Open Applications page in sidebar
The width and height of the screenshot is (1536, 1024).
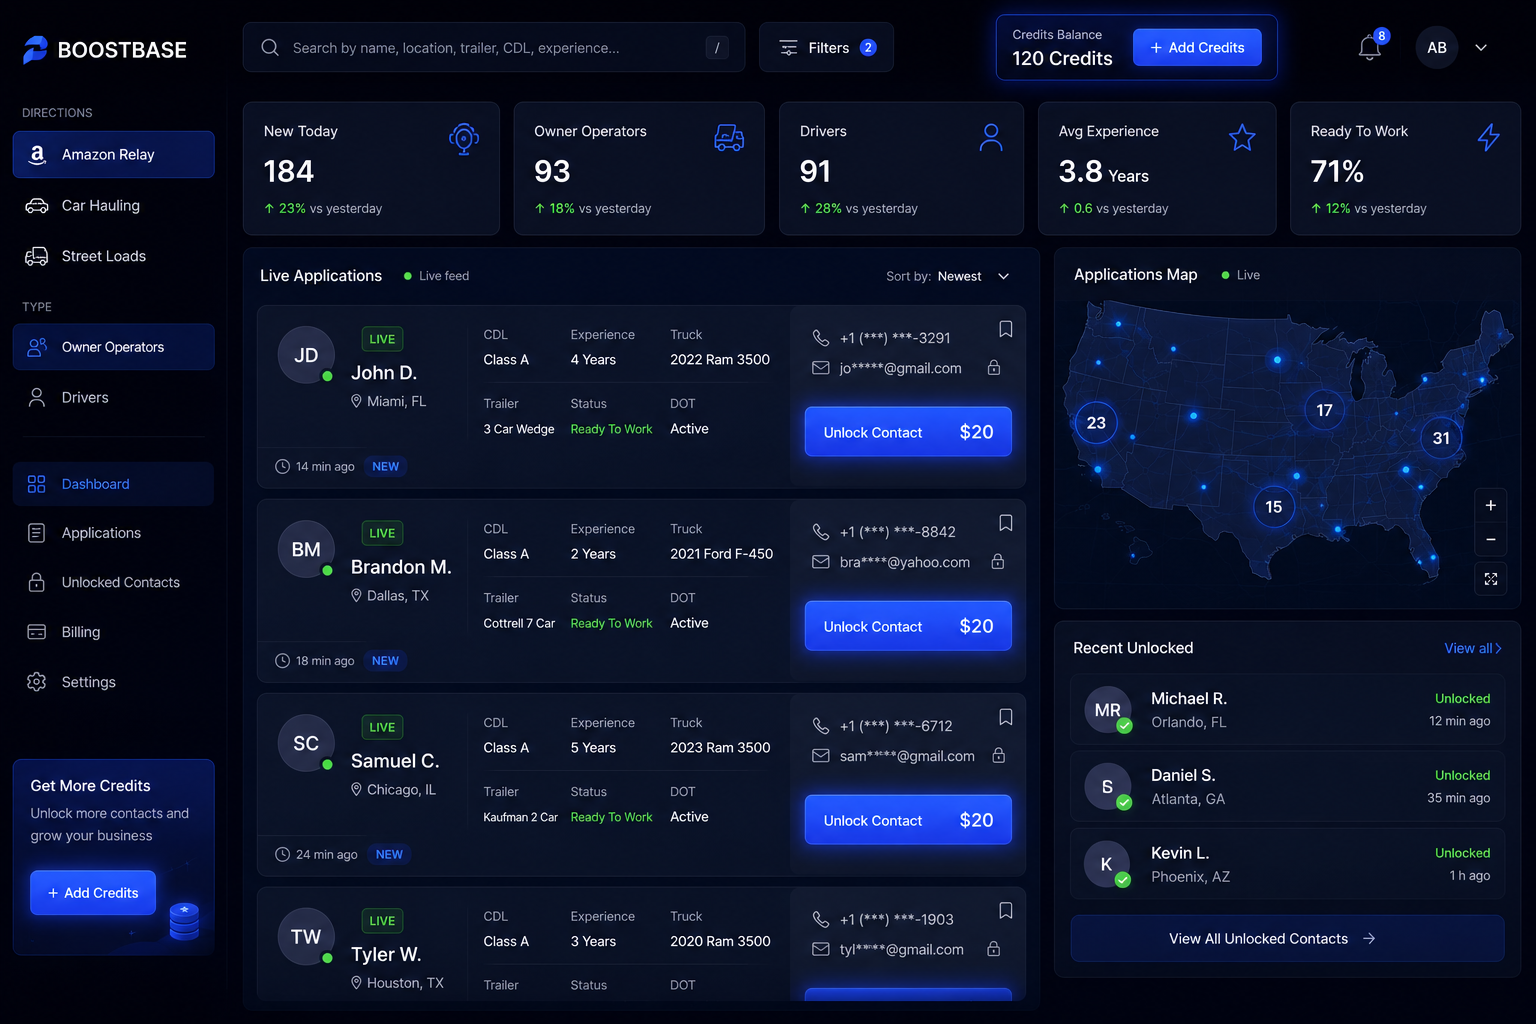click(114, 533)
